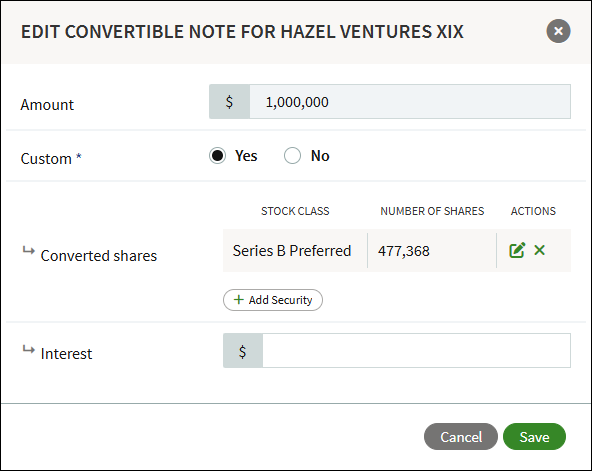The image size is (592, 471).
Task: Select the Yes radio for Custom
Action: (x=217, y=155)
